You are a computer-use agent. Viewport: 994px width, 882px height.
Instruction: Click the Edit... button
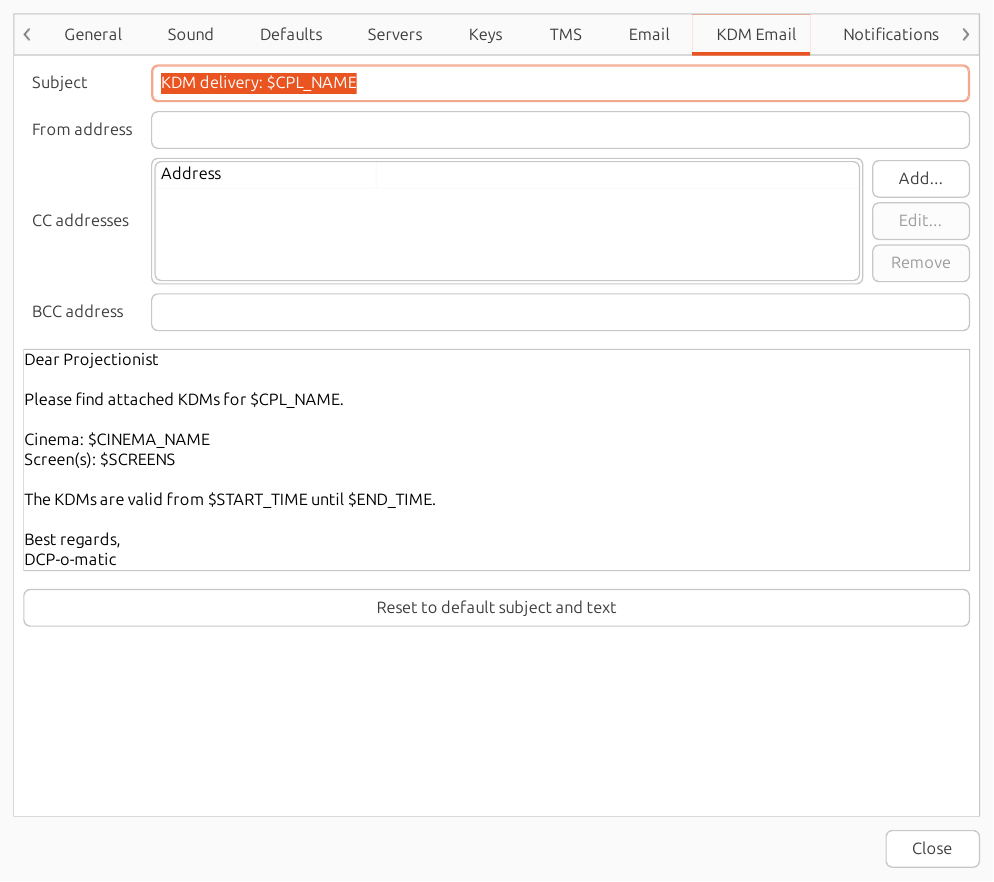point(920,221)
